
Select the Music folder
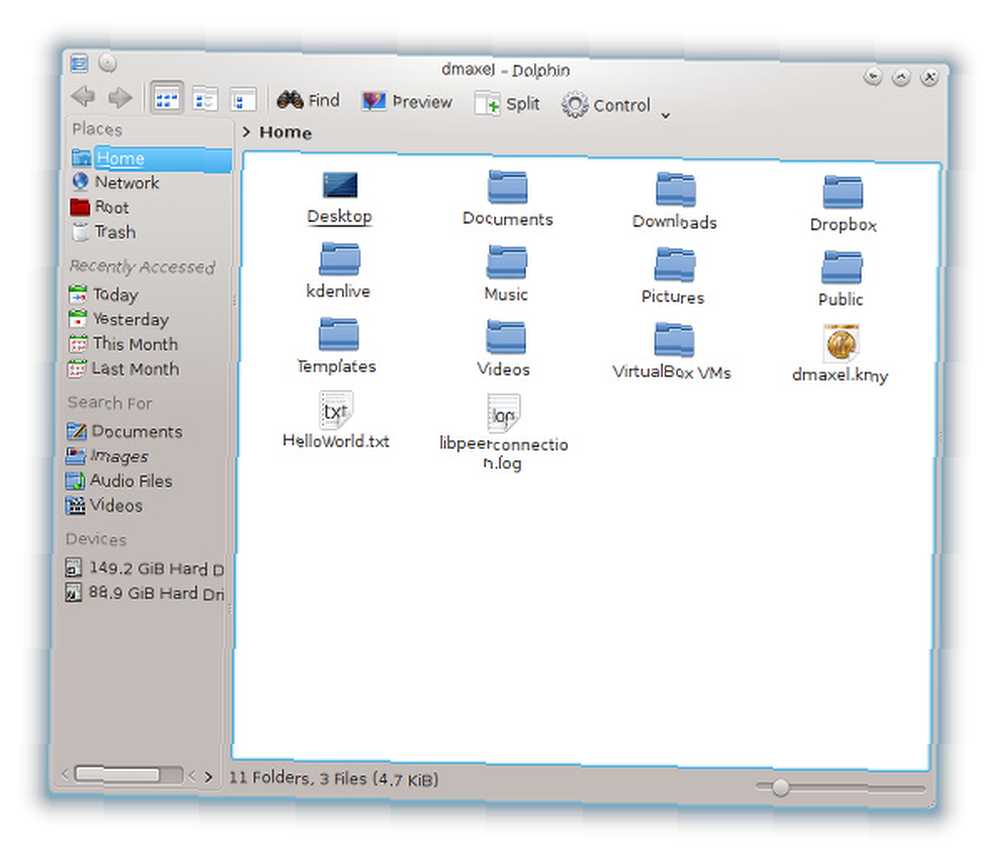(506, 274)
